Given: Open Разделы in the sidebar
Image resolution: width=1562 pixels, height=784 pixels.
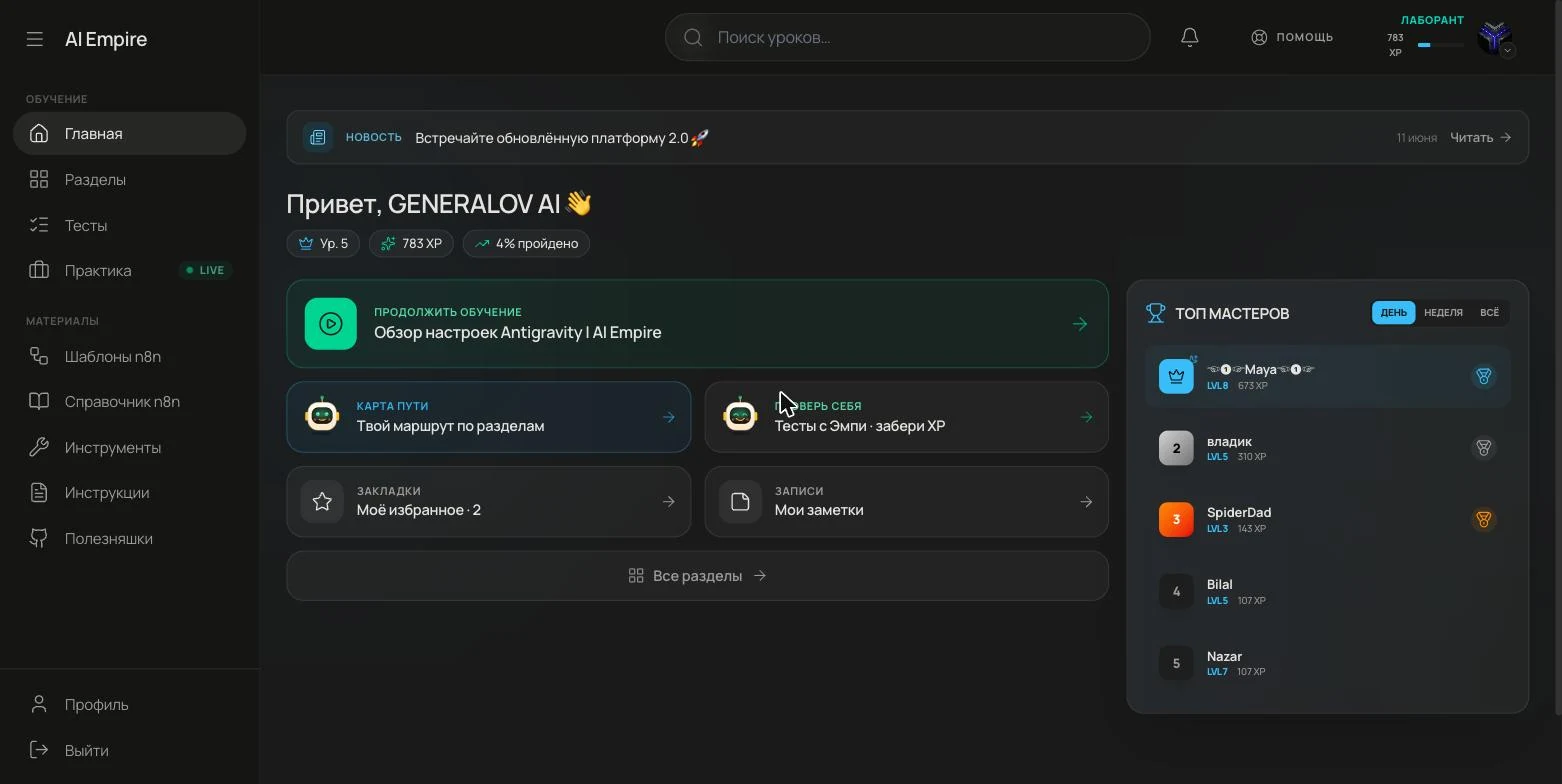Looking at the screenshot, I should tap(130, 179).
